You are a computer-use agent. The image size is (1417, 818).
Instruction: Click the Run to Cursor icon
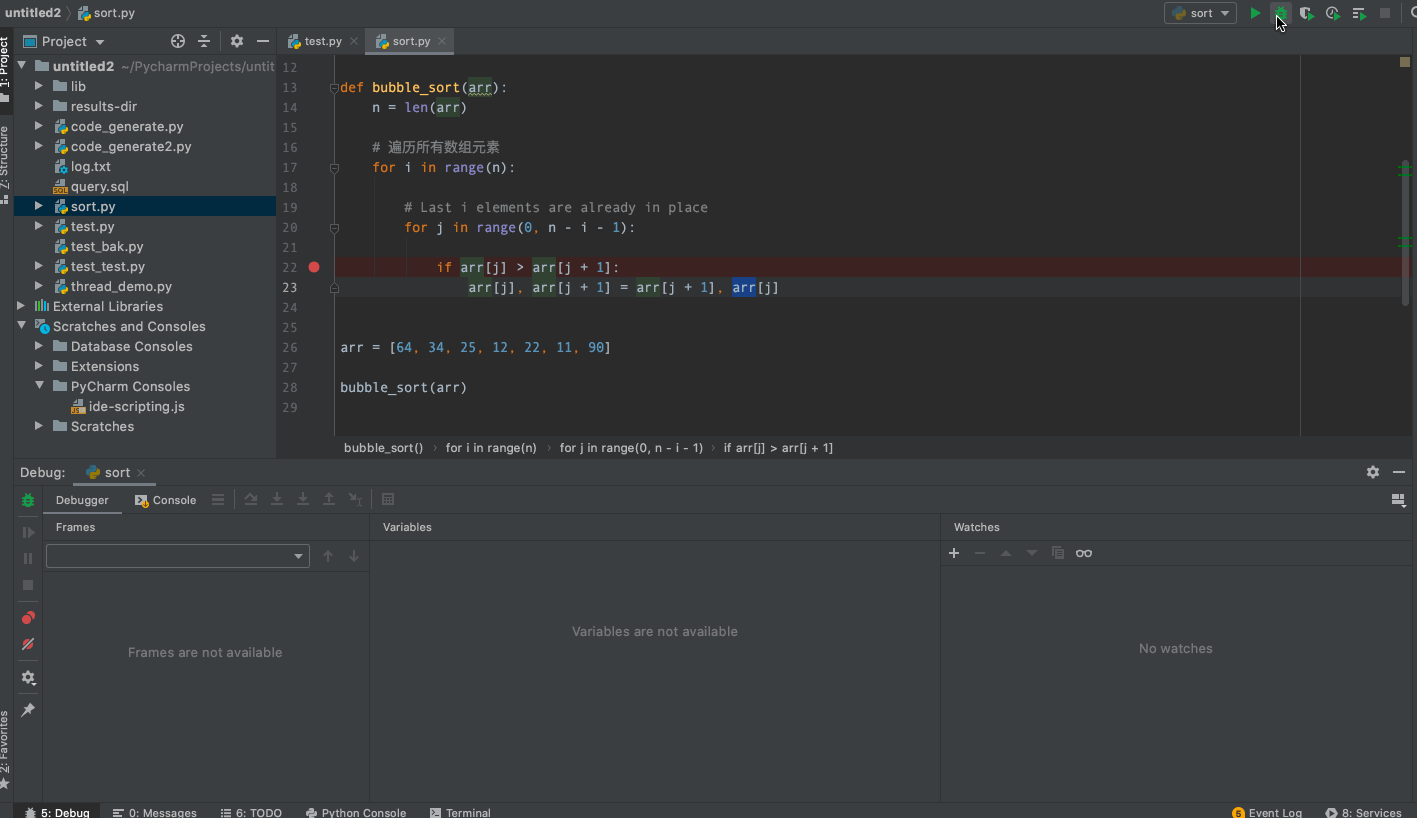click(x=355, y=499)
